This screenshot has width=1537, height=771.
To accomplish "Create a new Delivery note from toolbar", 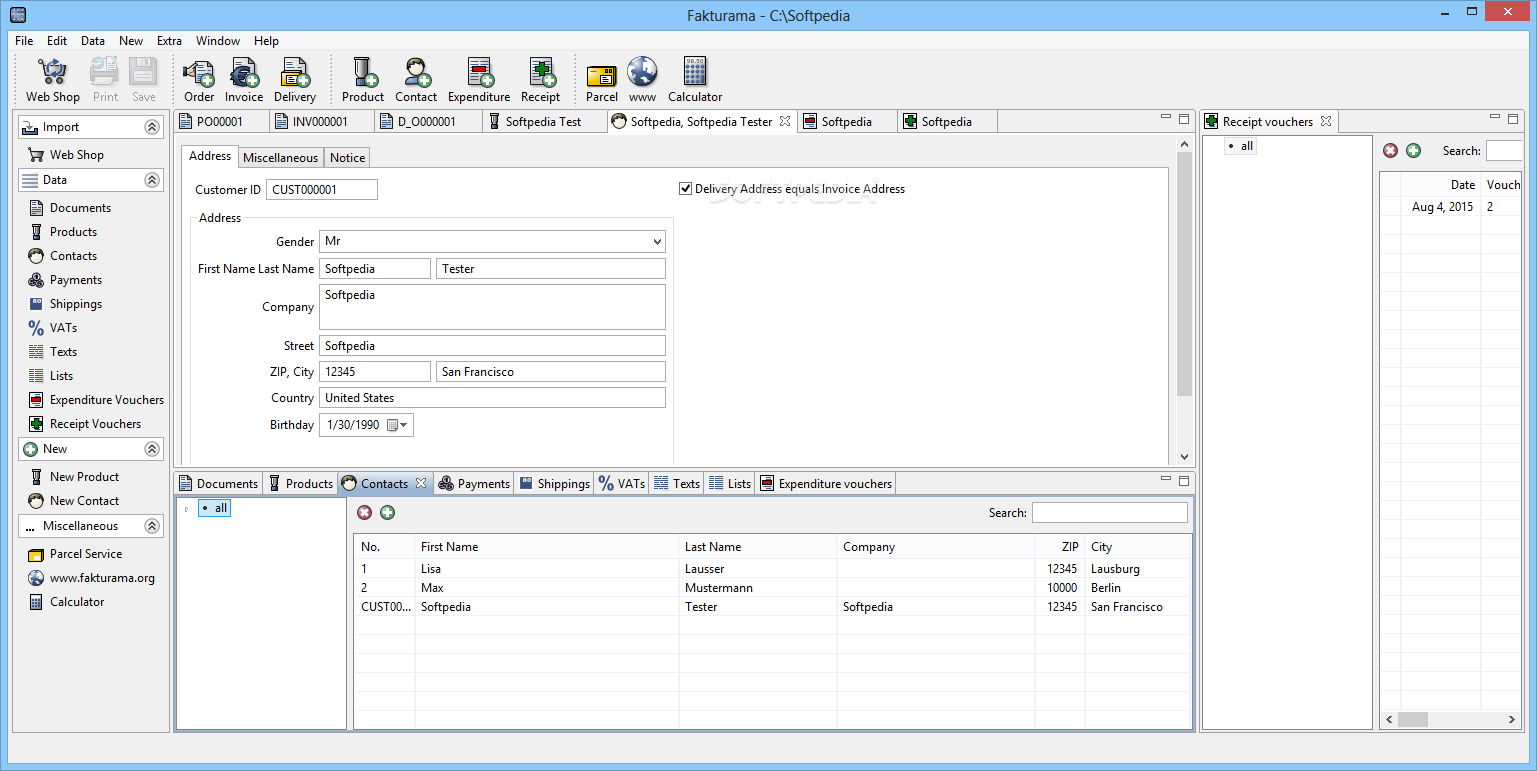I will coord(295,80).
